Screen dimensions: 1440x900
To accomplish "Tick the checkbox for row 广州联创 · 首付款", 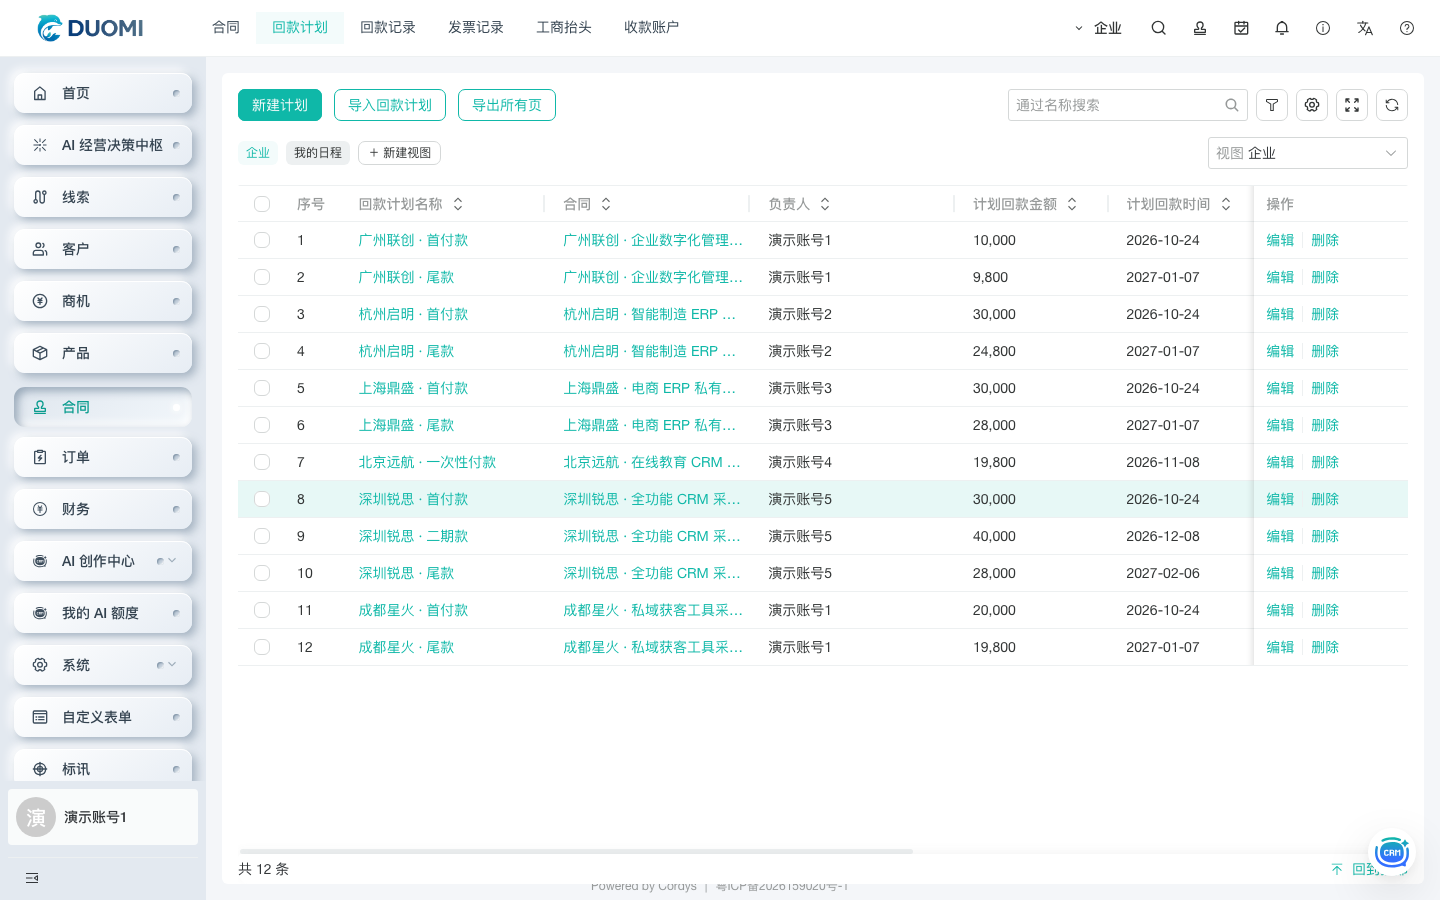I will coord(262,240).
